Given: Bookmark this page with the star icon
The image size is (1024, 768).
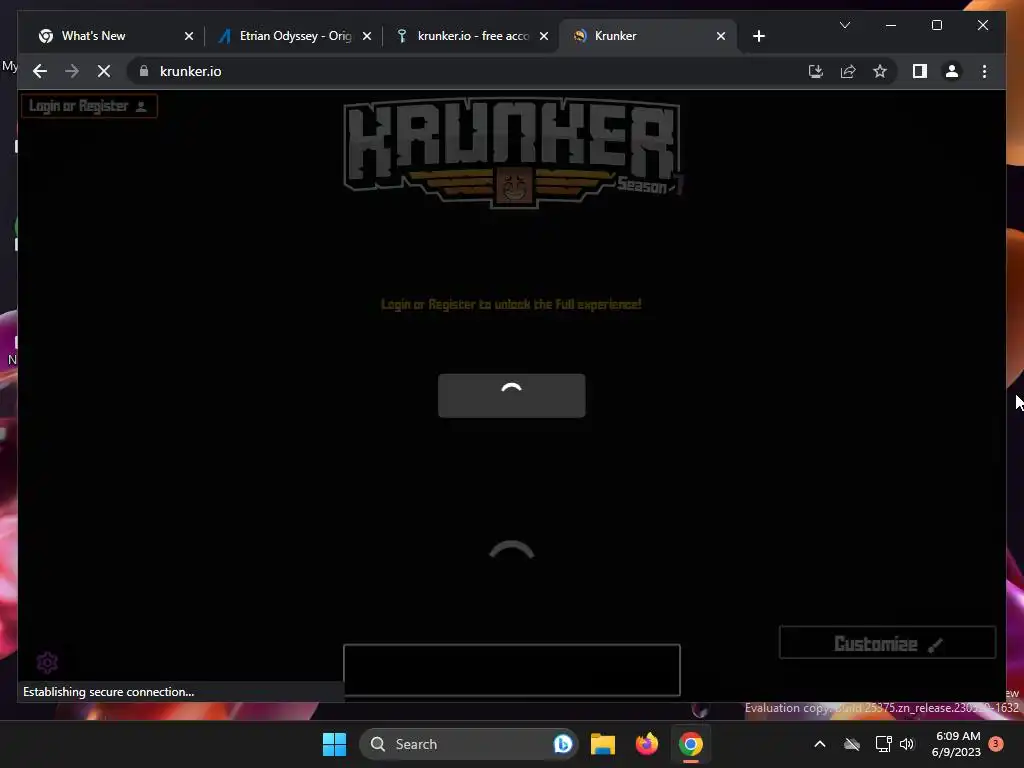Looking at the screenshot, I should point(880,71).
